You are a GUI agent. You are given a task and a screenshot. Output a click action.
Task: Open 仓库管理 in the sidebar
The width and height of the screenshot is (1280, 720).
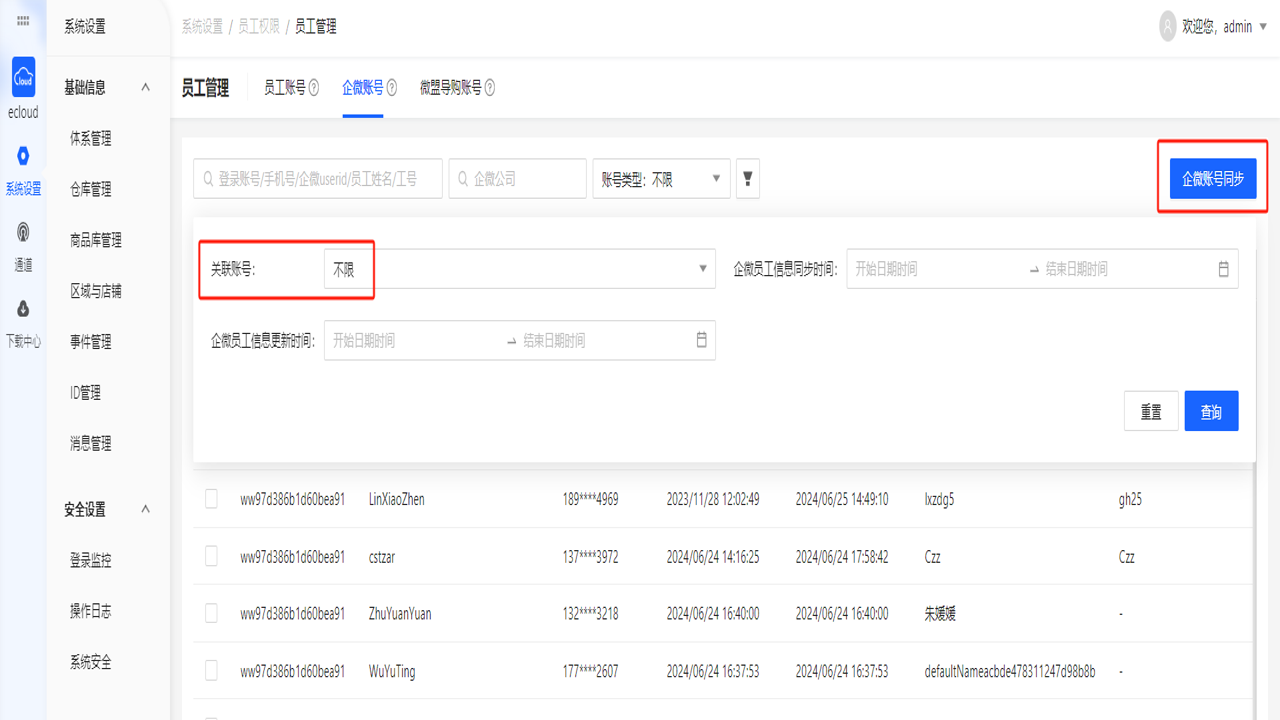click(x=91, y=190)
